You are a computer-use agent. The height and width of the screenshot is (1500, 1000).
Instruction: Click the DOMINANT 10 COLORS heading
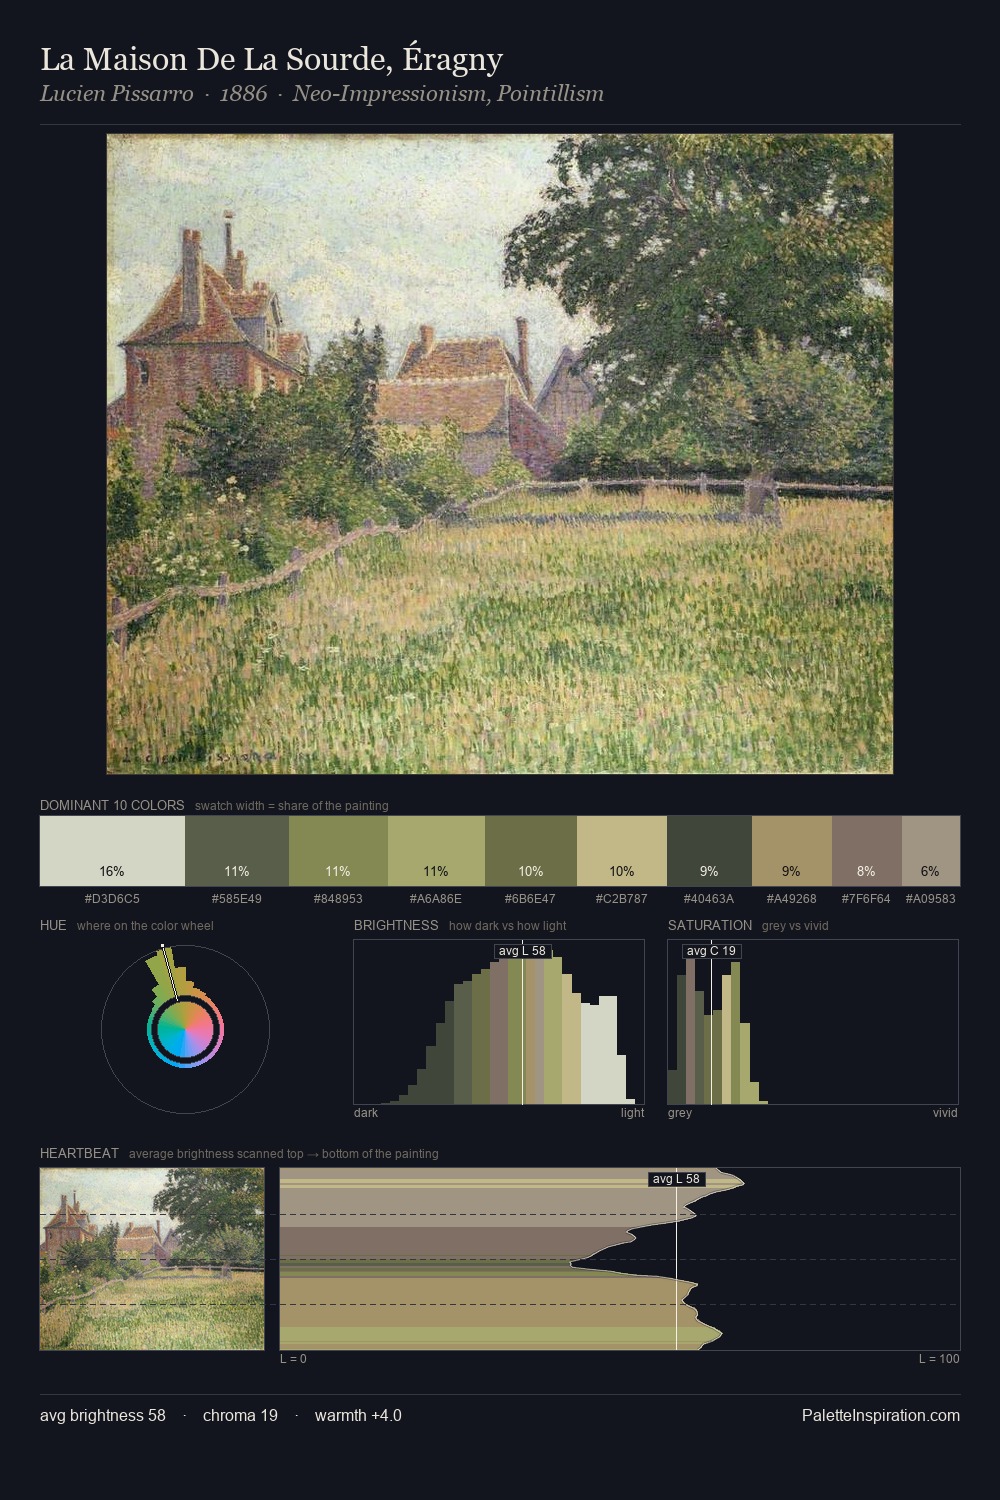pos(112,805)
